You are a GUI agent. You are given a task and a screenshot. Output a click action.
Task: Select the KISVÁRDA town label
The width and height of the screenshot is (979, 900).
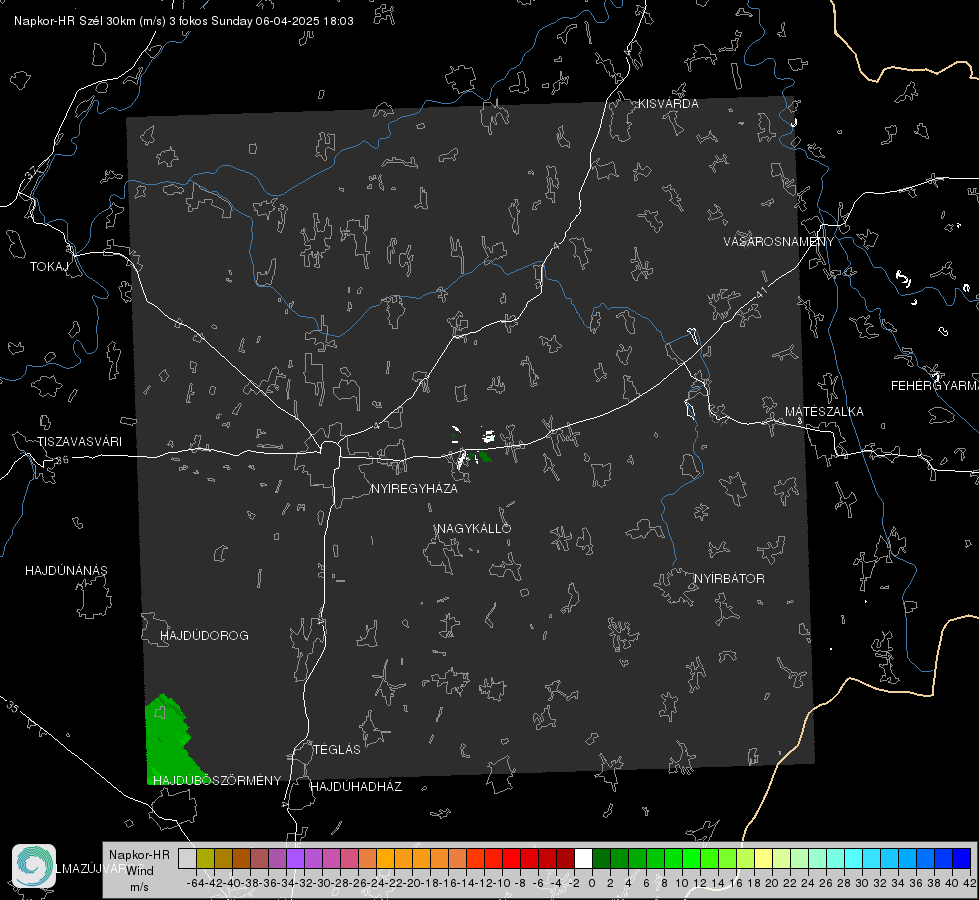[668, 104]
